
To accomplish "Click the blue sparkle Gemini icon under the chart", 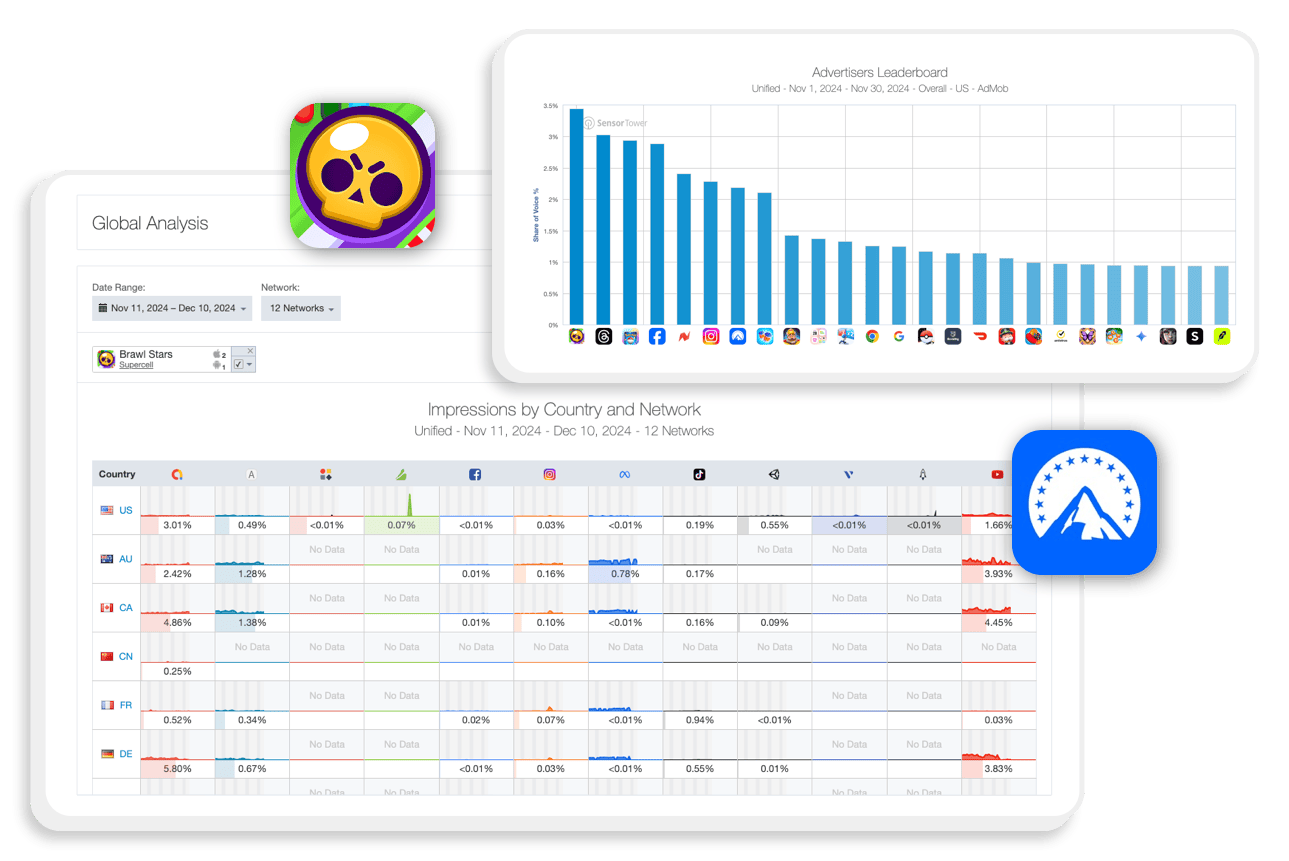I will [x=1141, y=337].
